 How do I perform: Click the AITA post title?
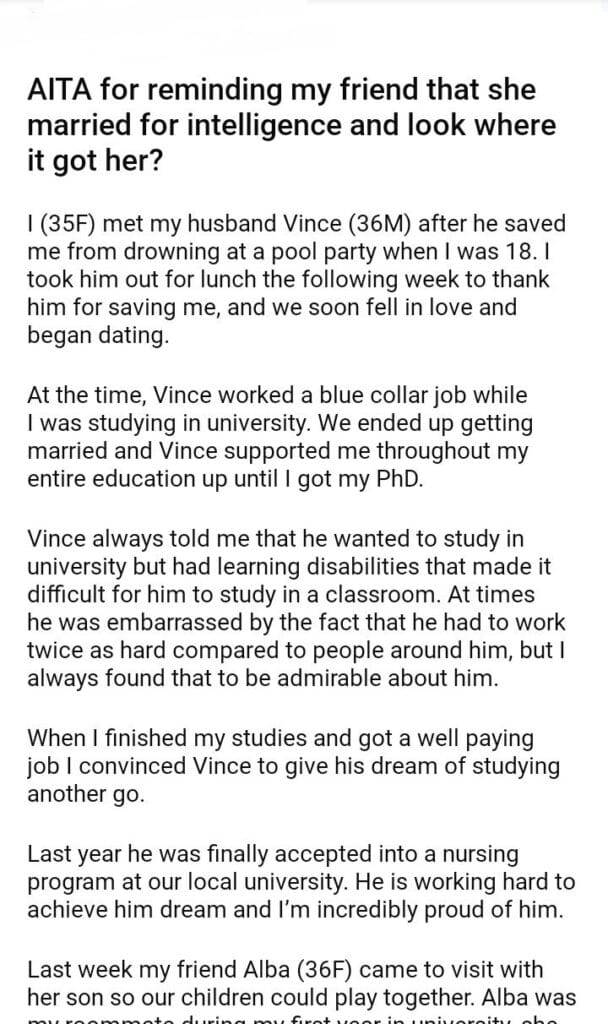295,126
